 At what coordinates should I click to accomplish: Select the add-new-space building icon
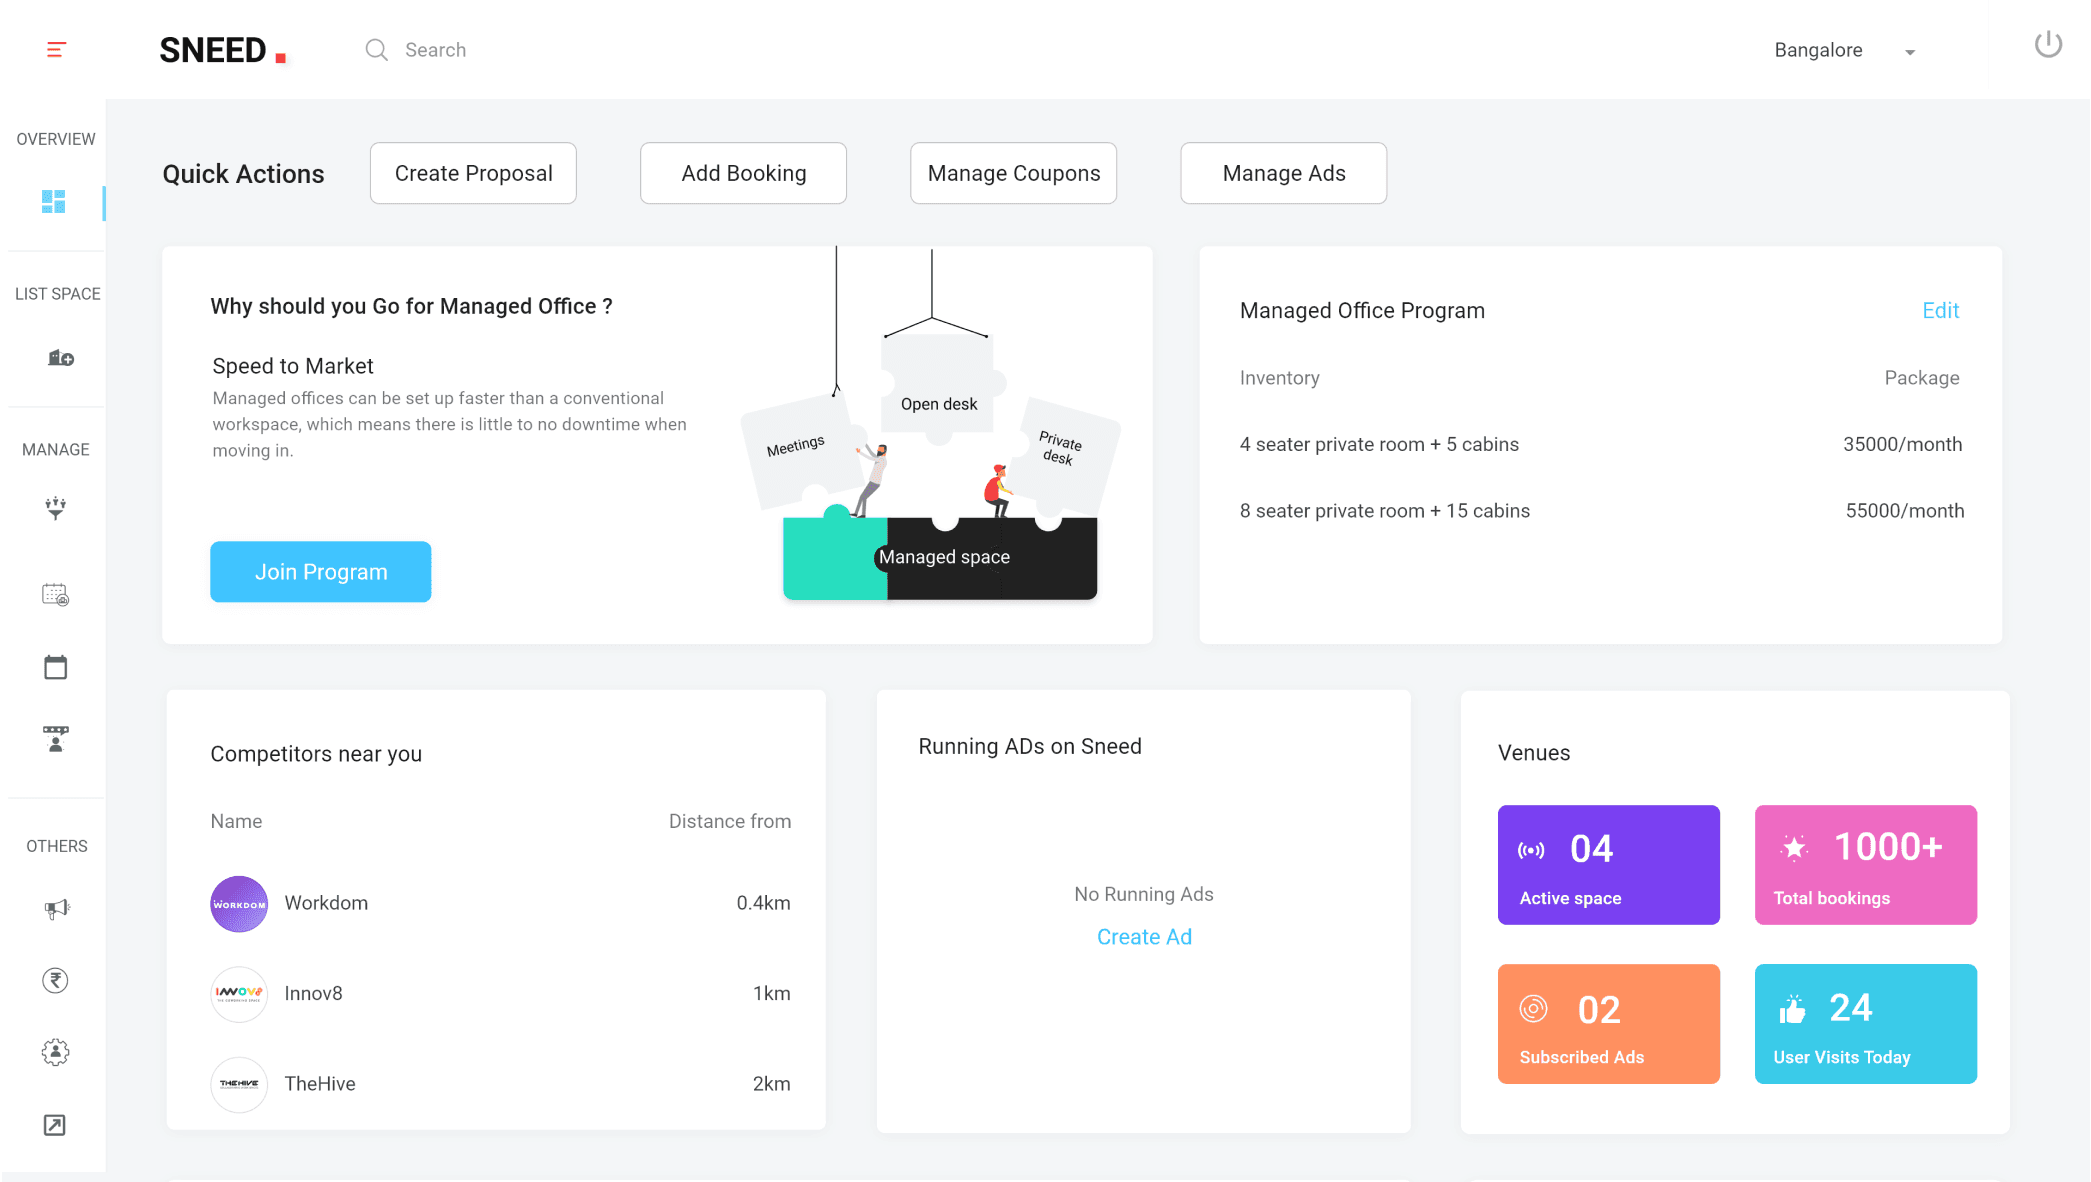point(60,359)
